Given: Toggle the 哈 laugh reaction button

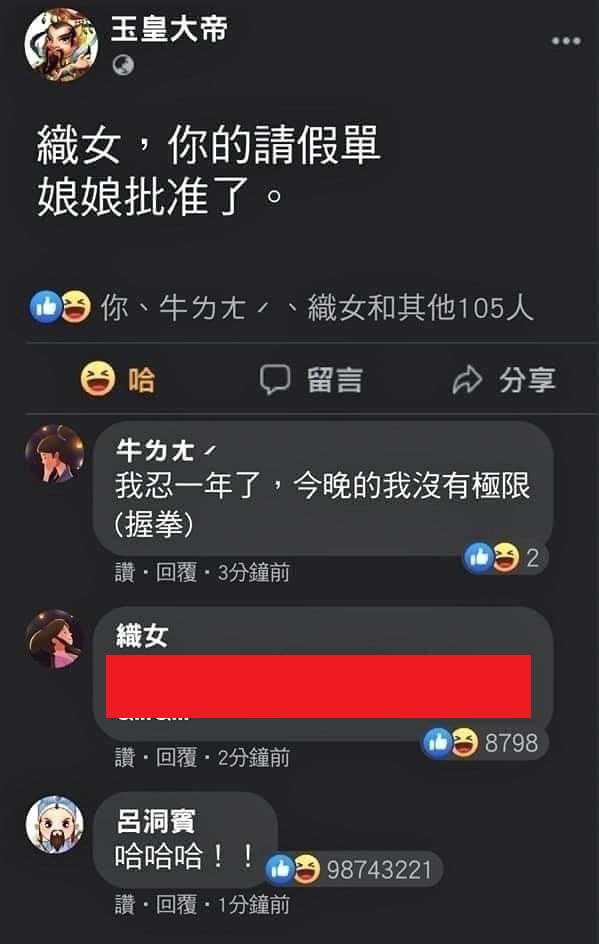Looking at the screenshot, I should tap(118, 379).
